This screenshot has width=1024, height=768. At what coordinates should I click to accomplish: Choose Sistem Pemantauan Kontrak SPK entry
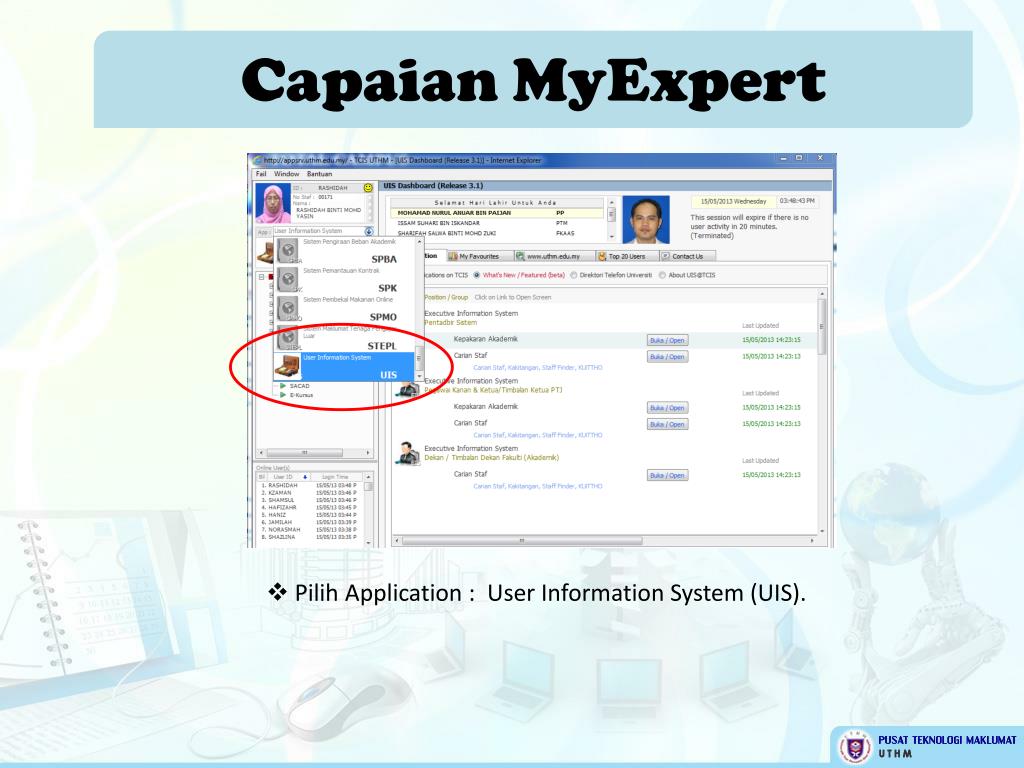pyautogui.click(x=344, y=280)
